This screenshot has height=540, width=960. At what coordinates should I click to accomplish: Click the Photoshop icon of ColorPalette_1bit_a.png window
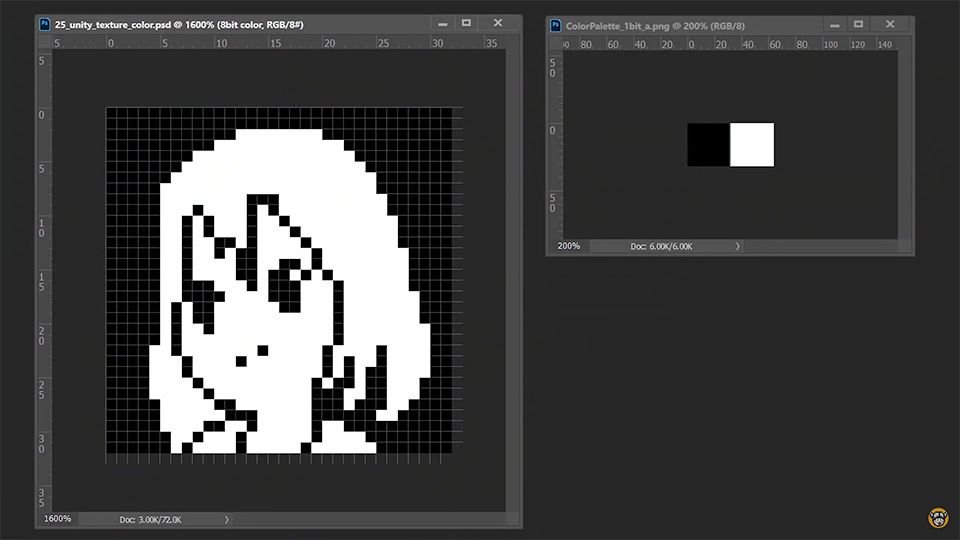pos(555,23)
